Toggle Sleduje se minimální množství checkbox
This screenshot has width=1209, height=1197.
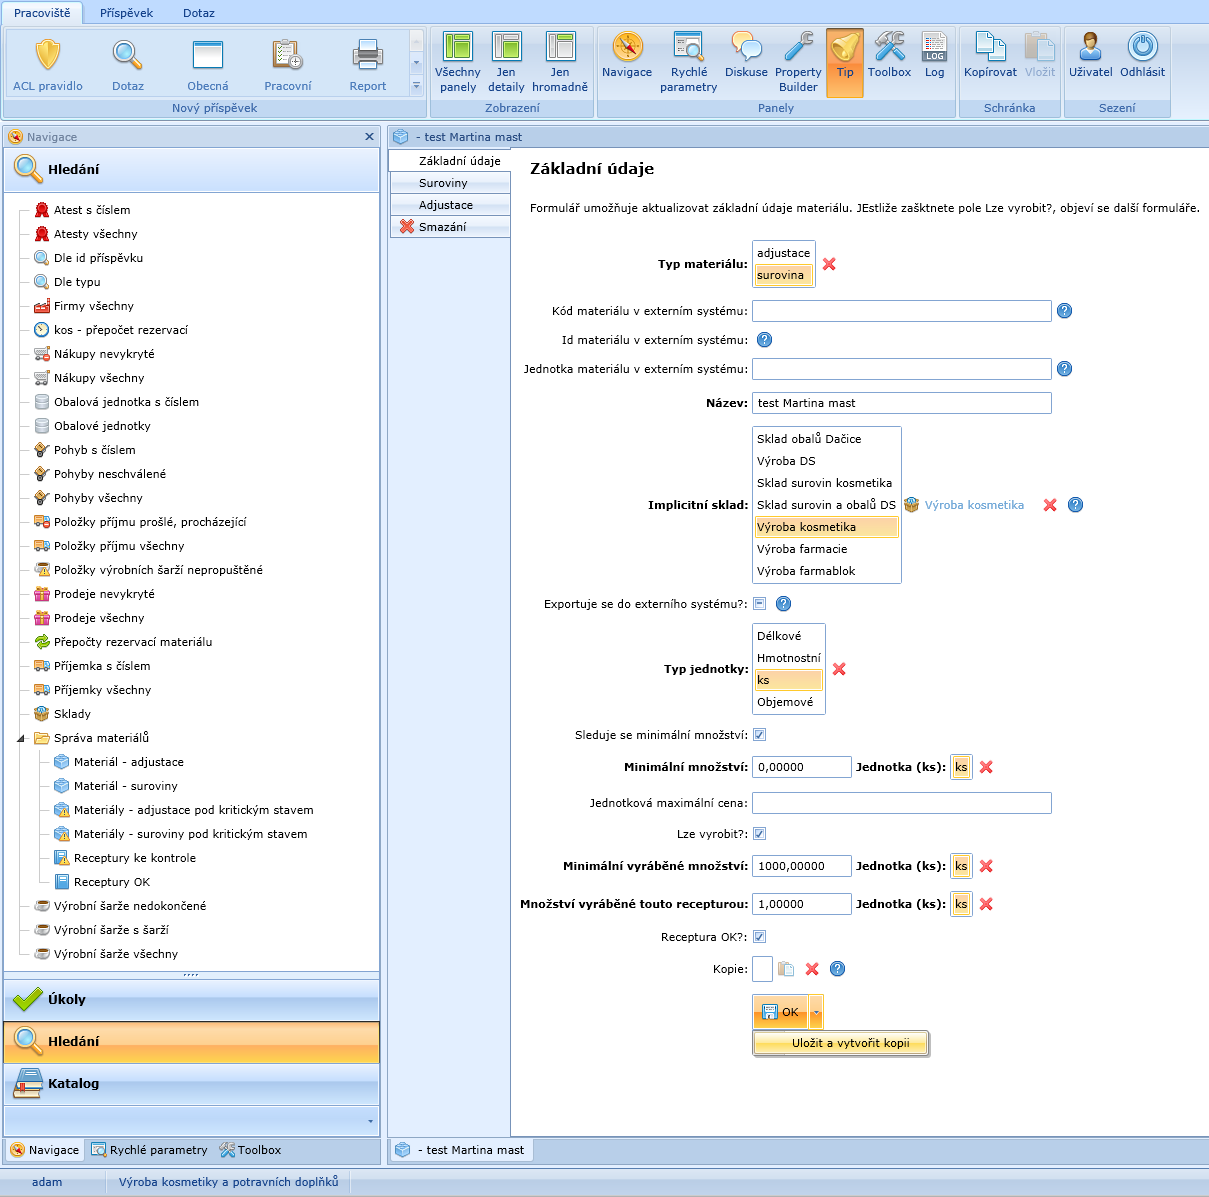click(x=759, y=735)
